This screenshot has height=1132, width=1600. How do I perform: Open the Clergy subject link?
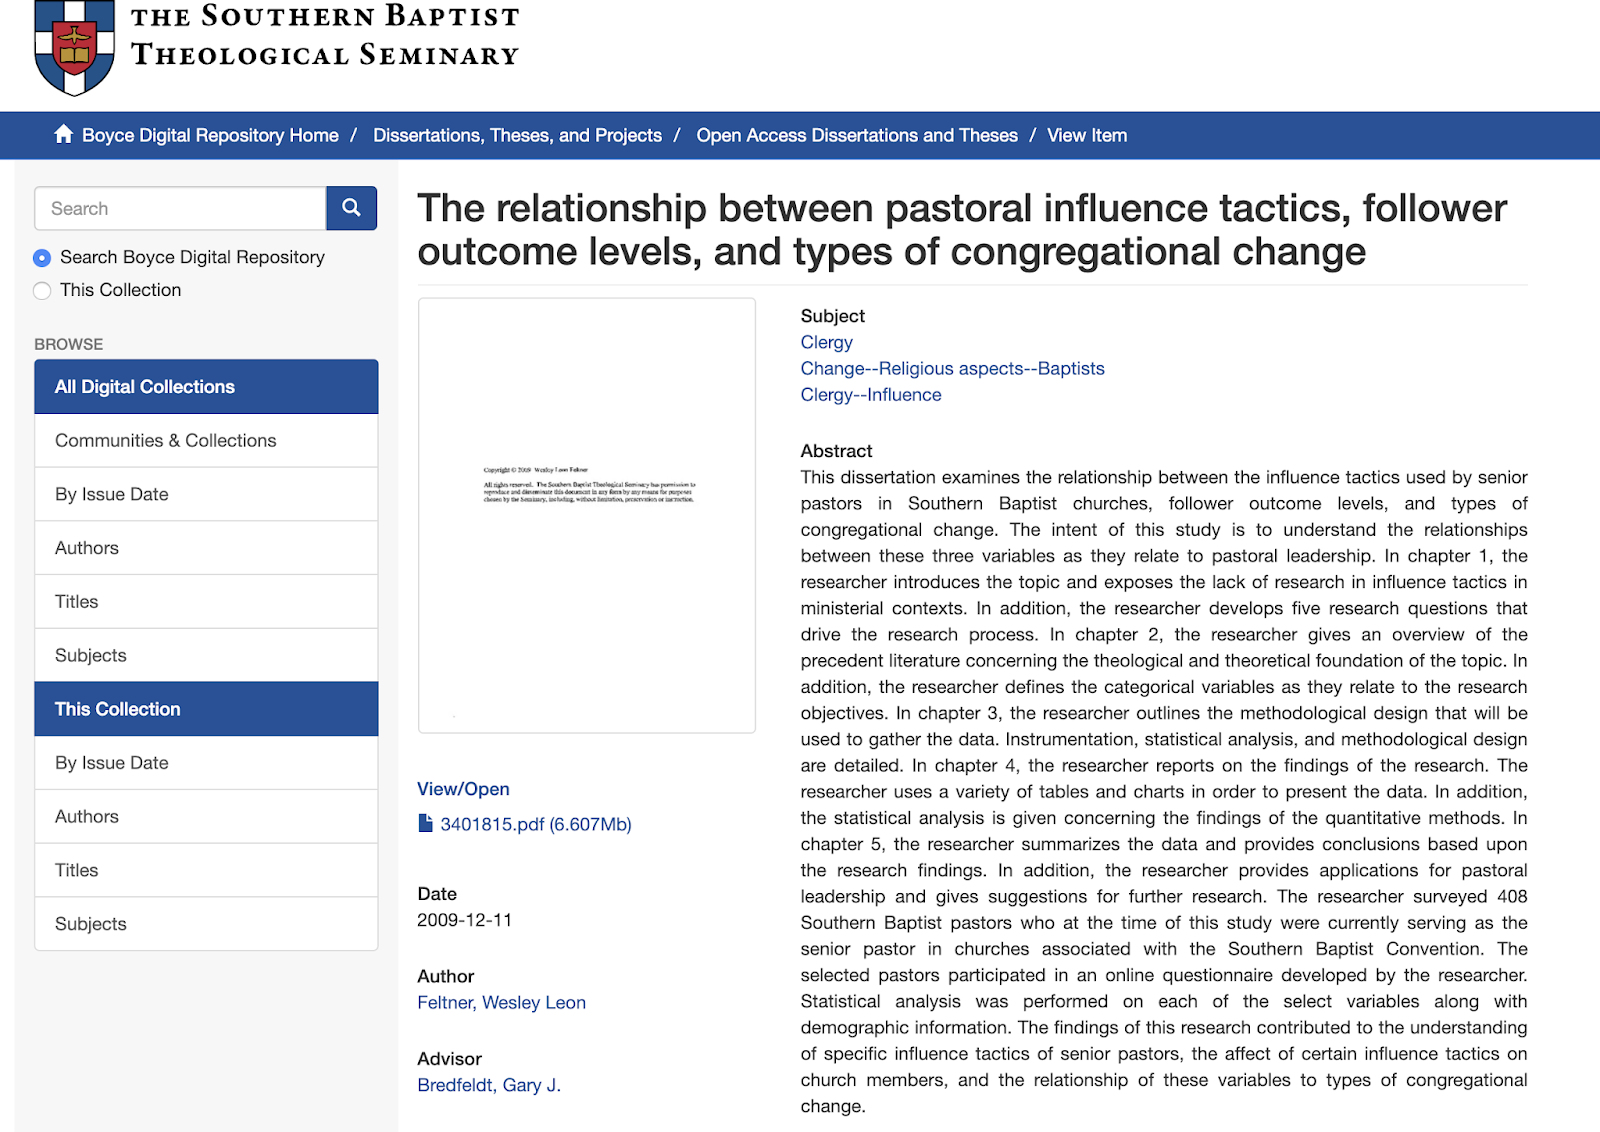(826, 342)
